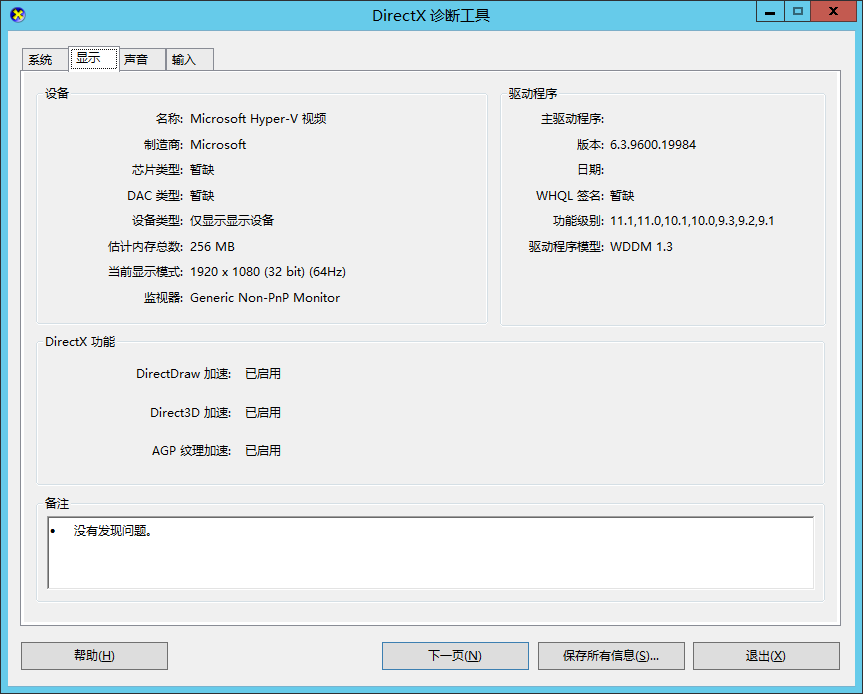Click display mode 1920 x 1080 (32 bit) (64Hz)

pos(268,272)
